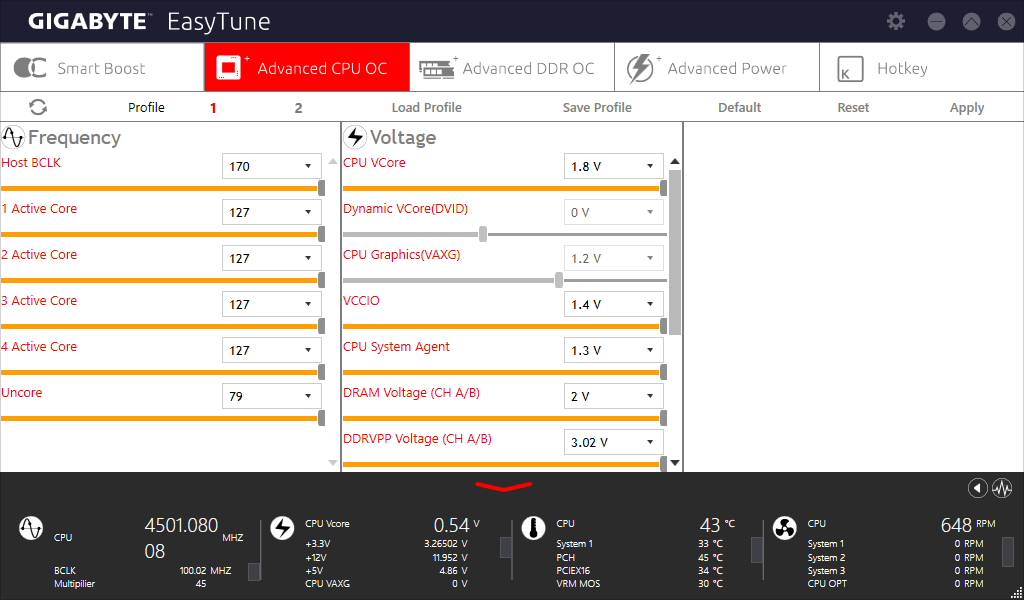Click the Reset button

853,108
